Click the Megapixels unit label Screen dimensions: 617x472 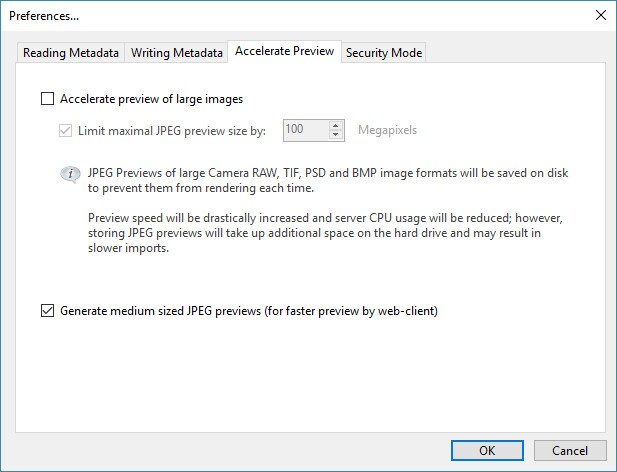point(387,130)
